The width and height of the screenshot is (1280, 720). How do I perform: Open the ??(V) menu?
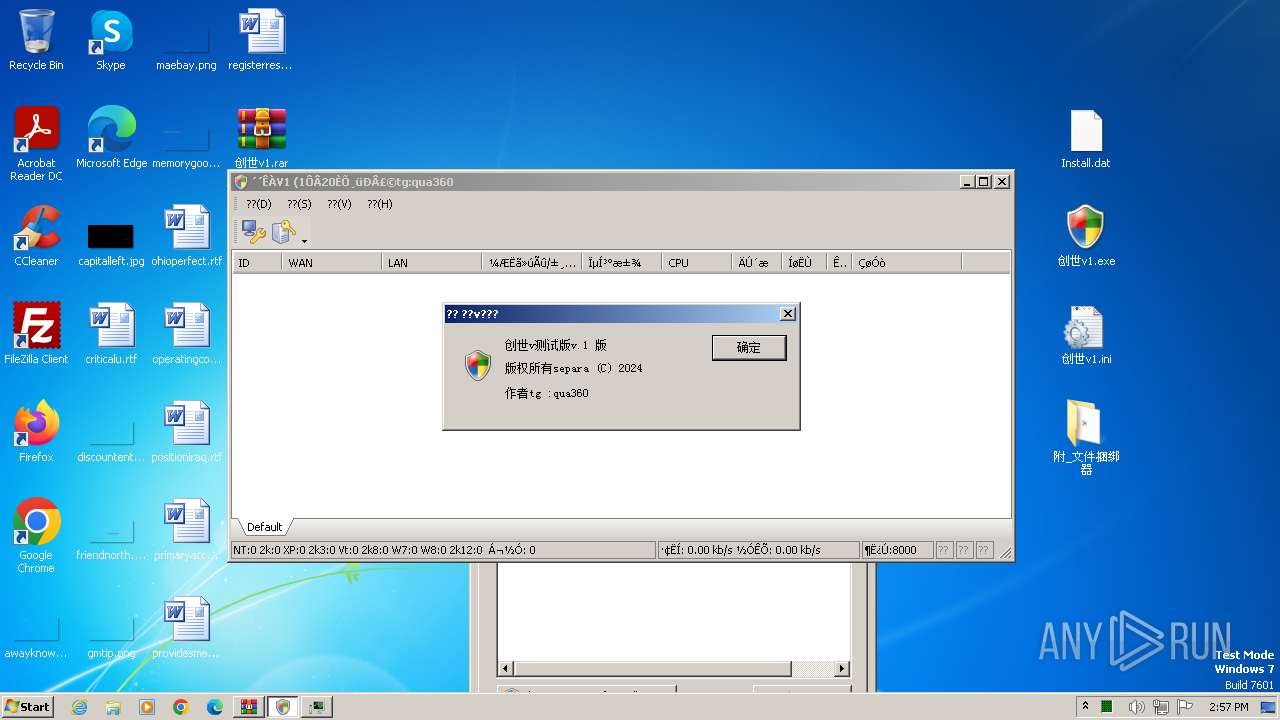(x=339, y=204)
